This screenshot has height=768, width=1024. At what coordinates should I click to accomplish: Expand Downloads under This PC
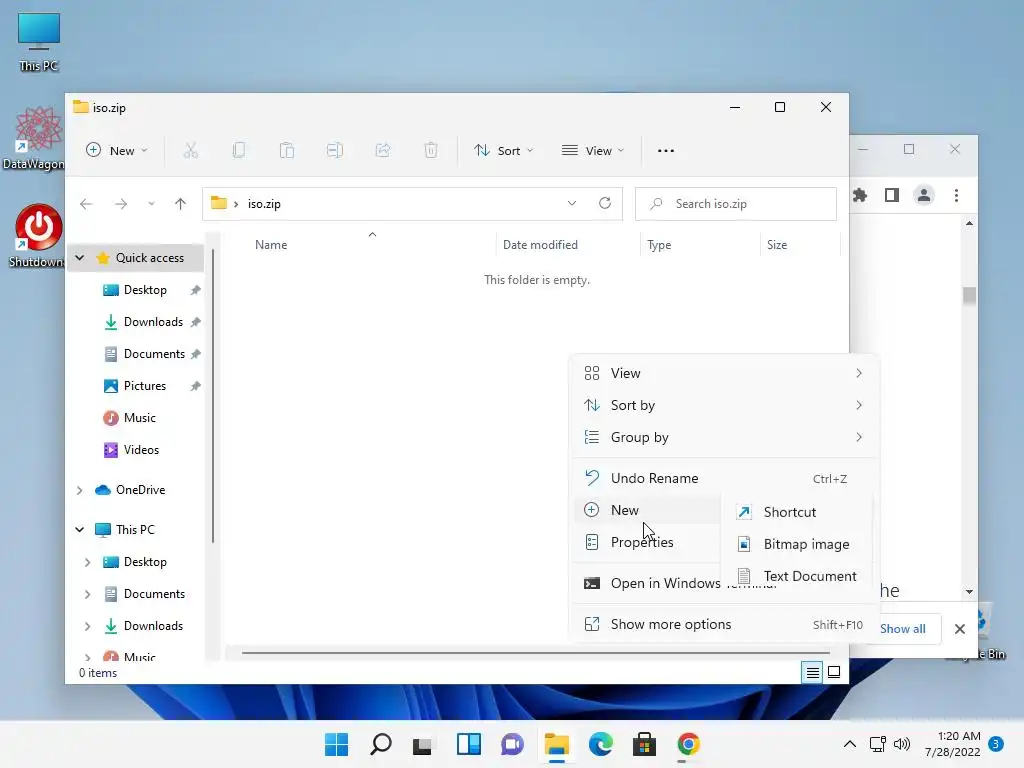(x=88, y=626)
